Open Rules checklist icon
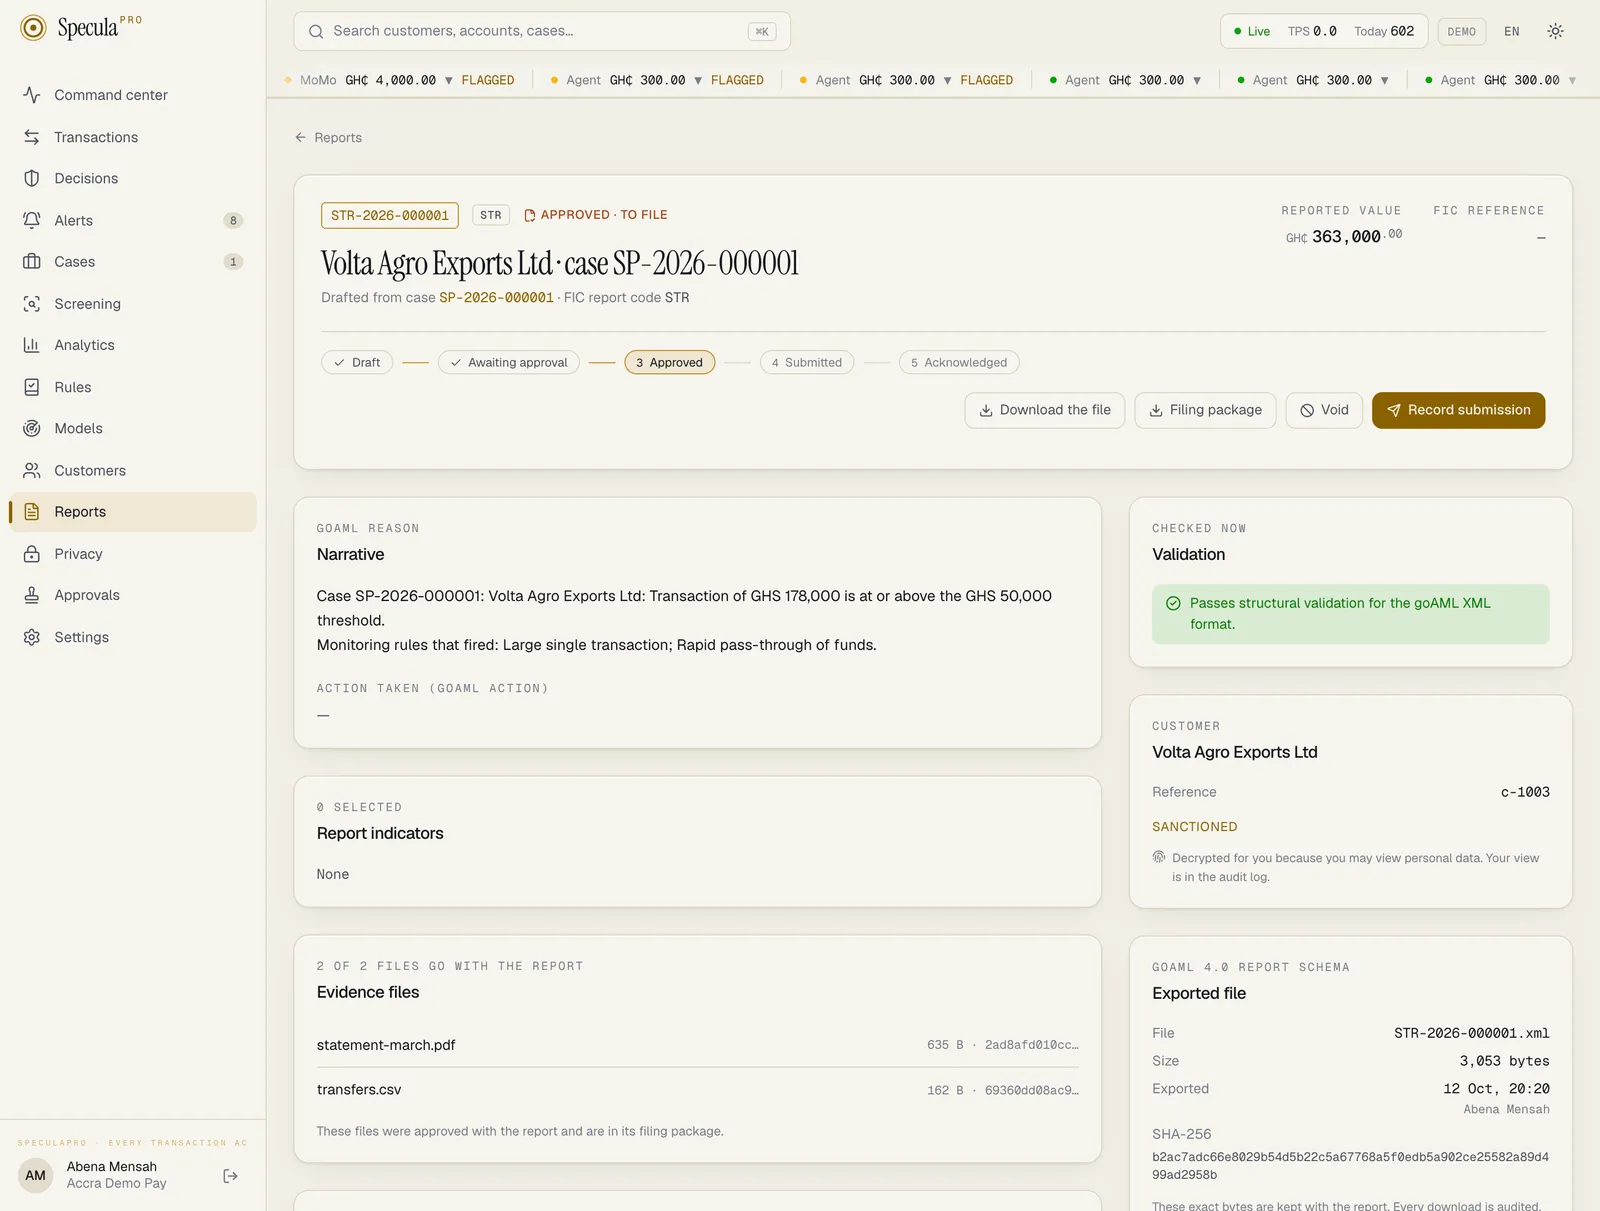This screenshot has height=1211, width=1600. [32, 387]
